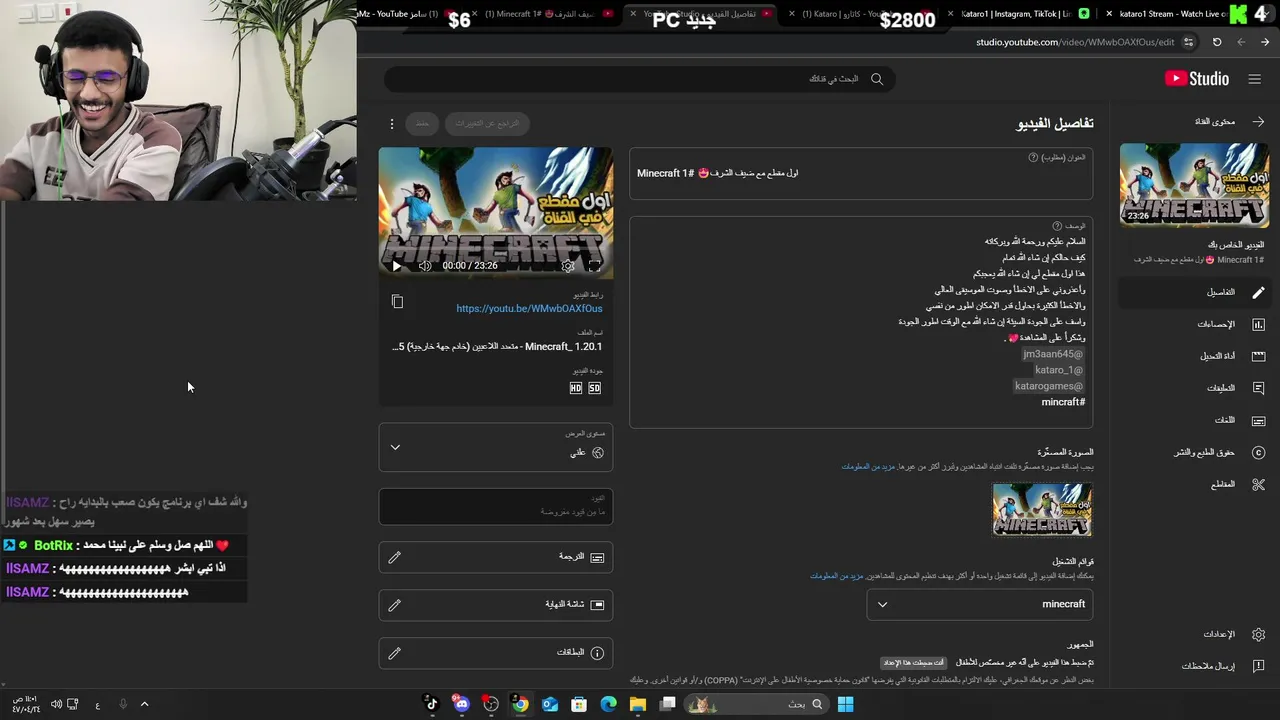Click the taskbar search box
1280x720 pixels.
coord(755,704)
